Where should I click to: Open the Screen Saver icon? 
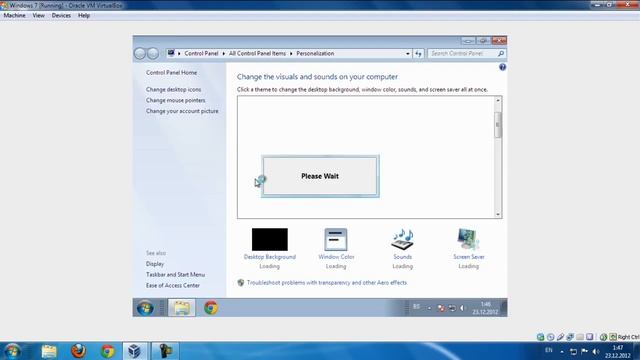pyautogui.click(x=468, y=240)
